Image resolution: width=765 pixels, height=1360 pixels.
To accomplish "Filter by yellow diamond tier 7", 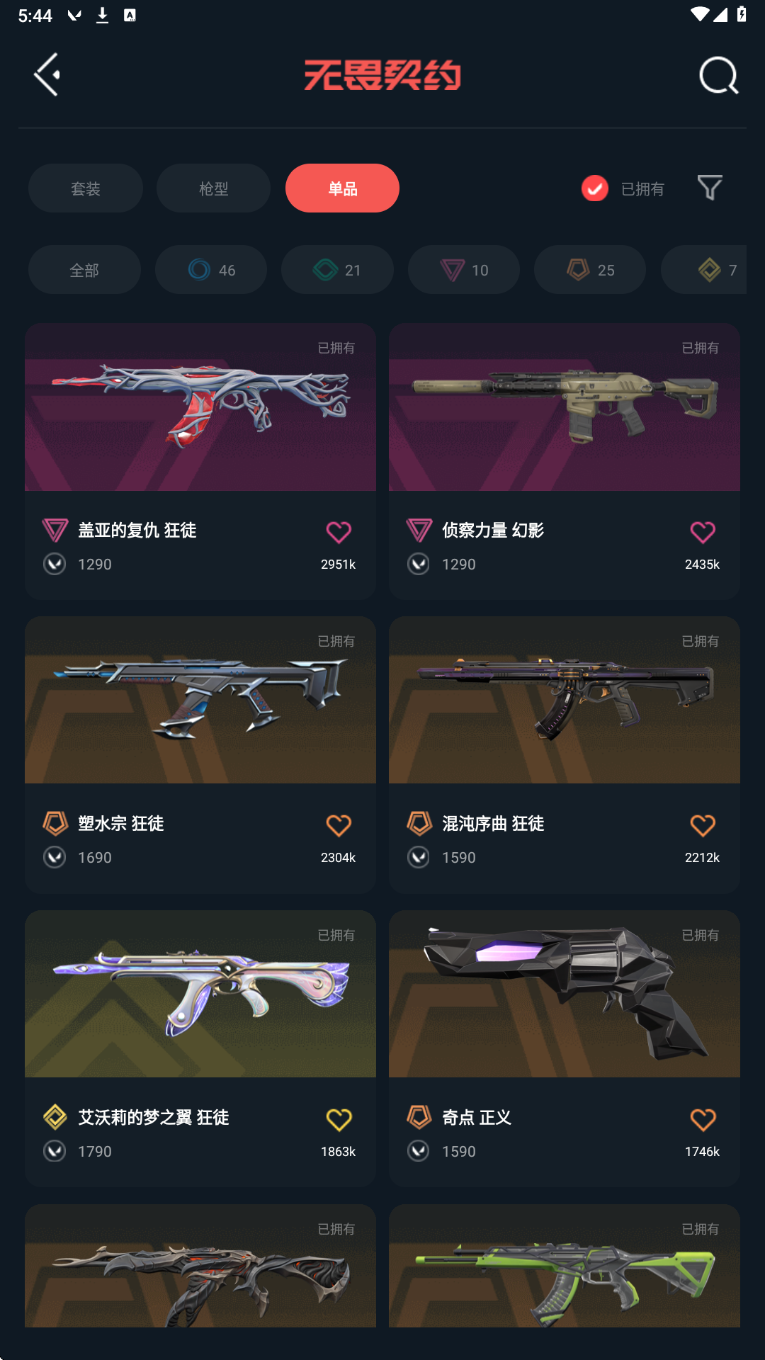I will (705, 270).
